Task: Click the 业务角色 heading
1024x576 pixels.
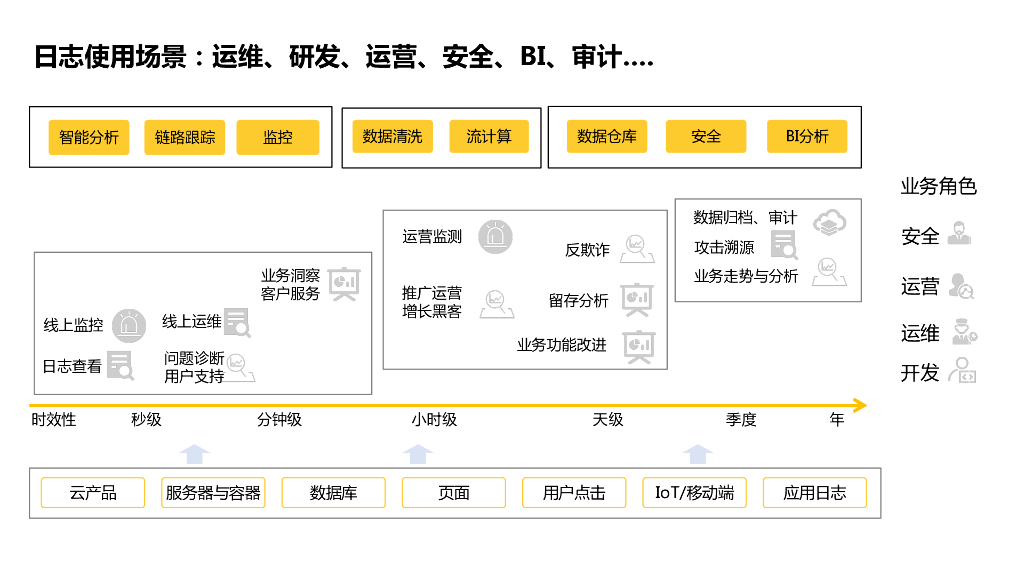Action: tap(938, 186)
